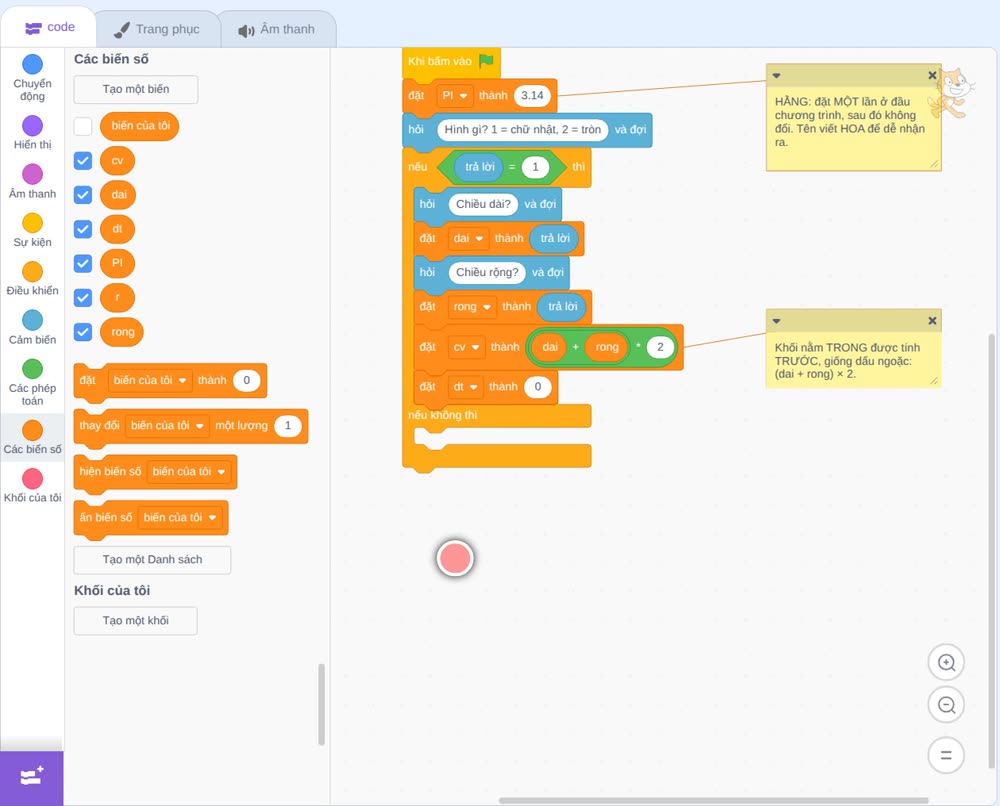Click the 'Chiều dài?' question field

(x=483, y=204)
